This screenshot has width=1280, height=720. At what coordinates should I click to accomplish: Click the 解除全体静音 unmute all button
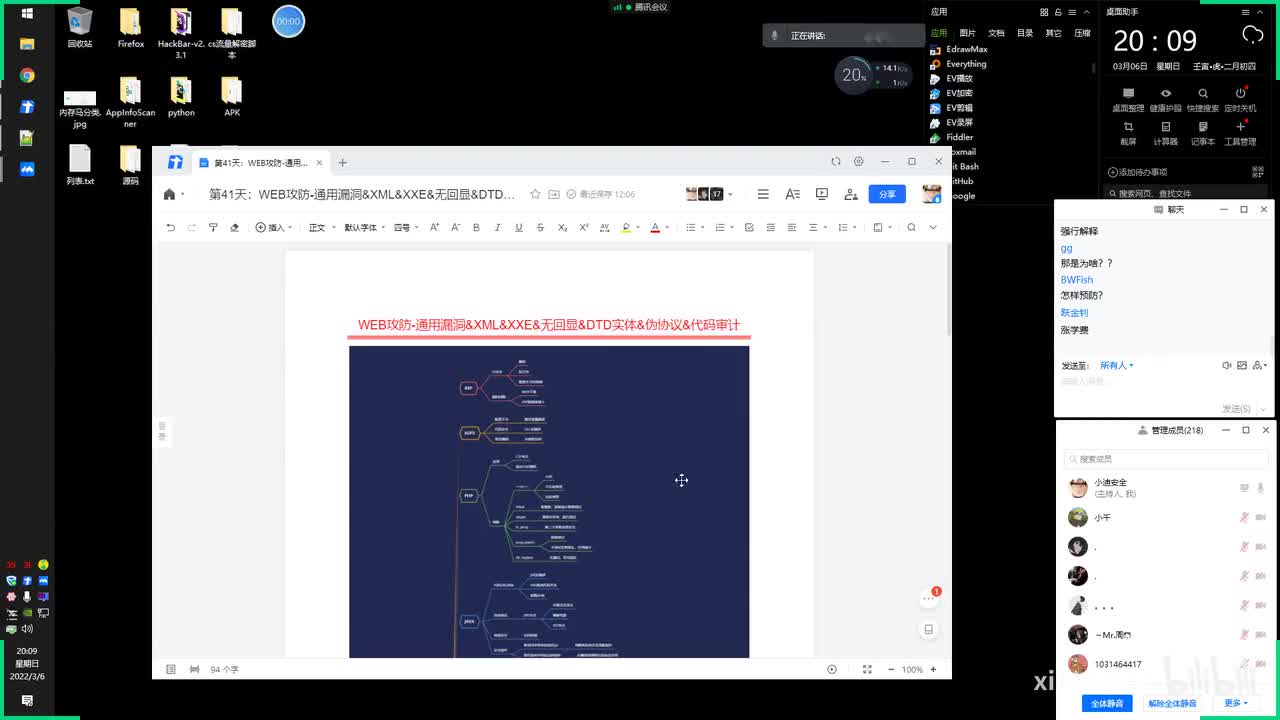[x=1172, y=703]
